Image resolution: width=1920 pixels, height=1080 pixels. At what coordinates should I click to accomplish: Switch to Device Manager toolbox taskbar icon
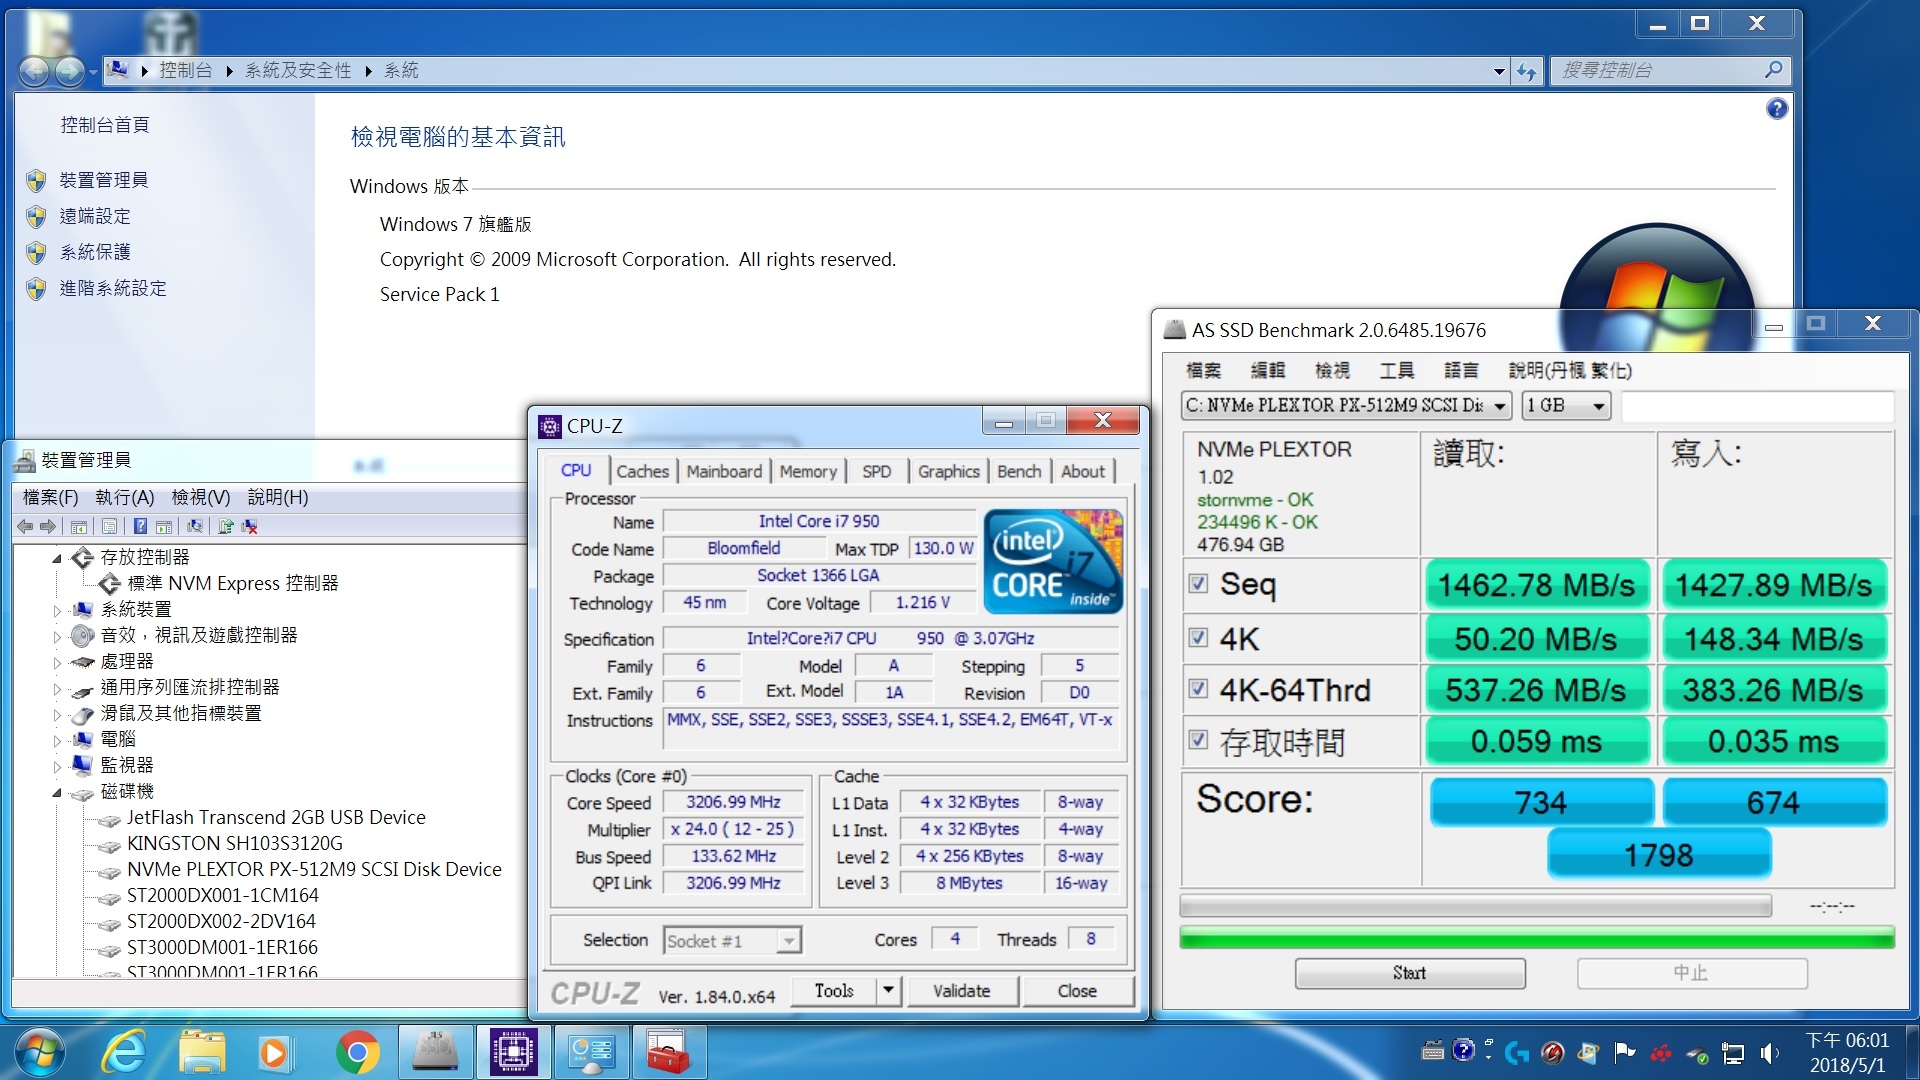coord(668,1052)
